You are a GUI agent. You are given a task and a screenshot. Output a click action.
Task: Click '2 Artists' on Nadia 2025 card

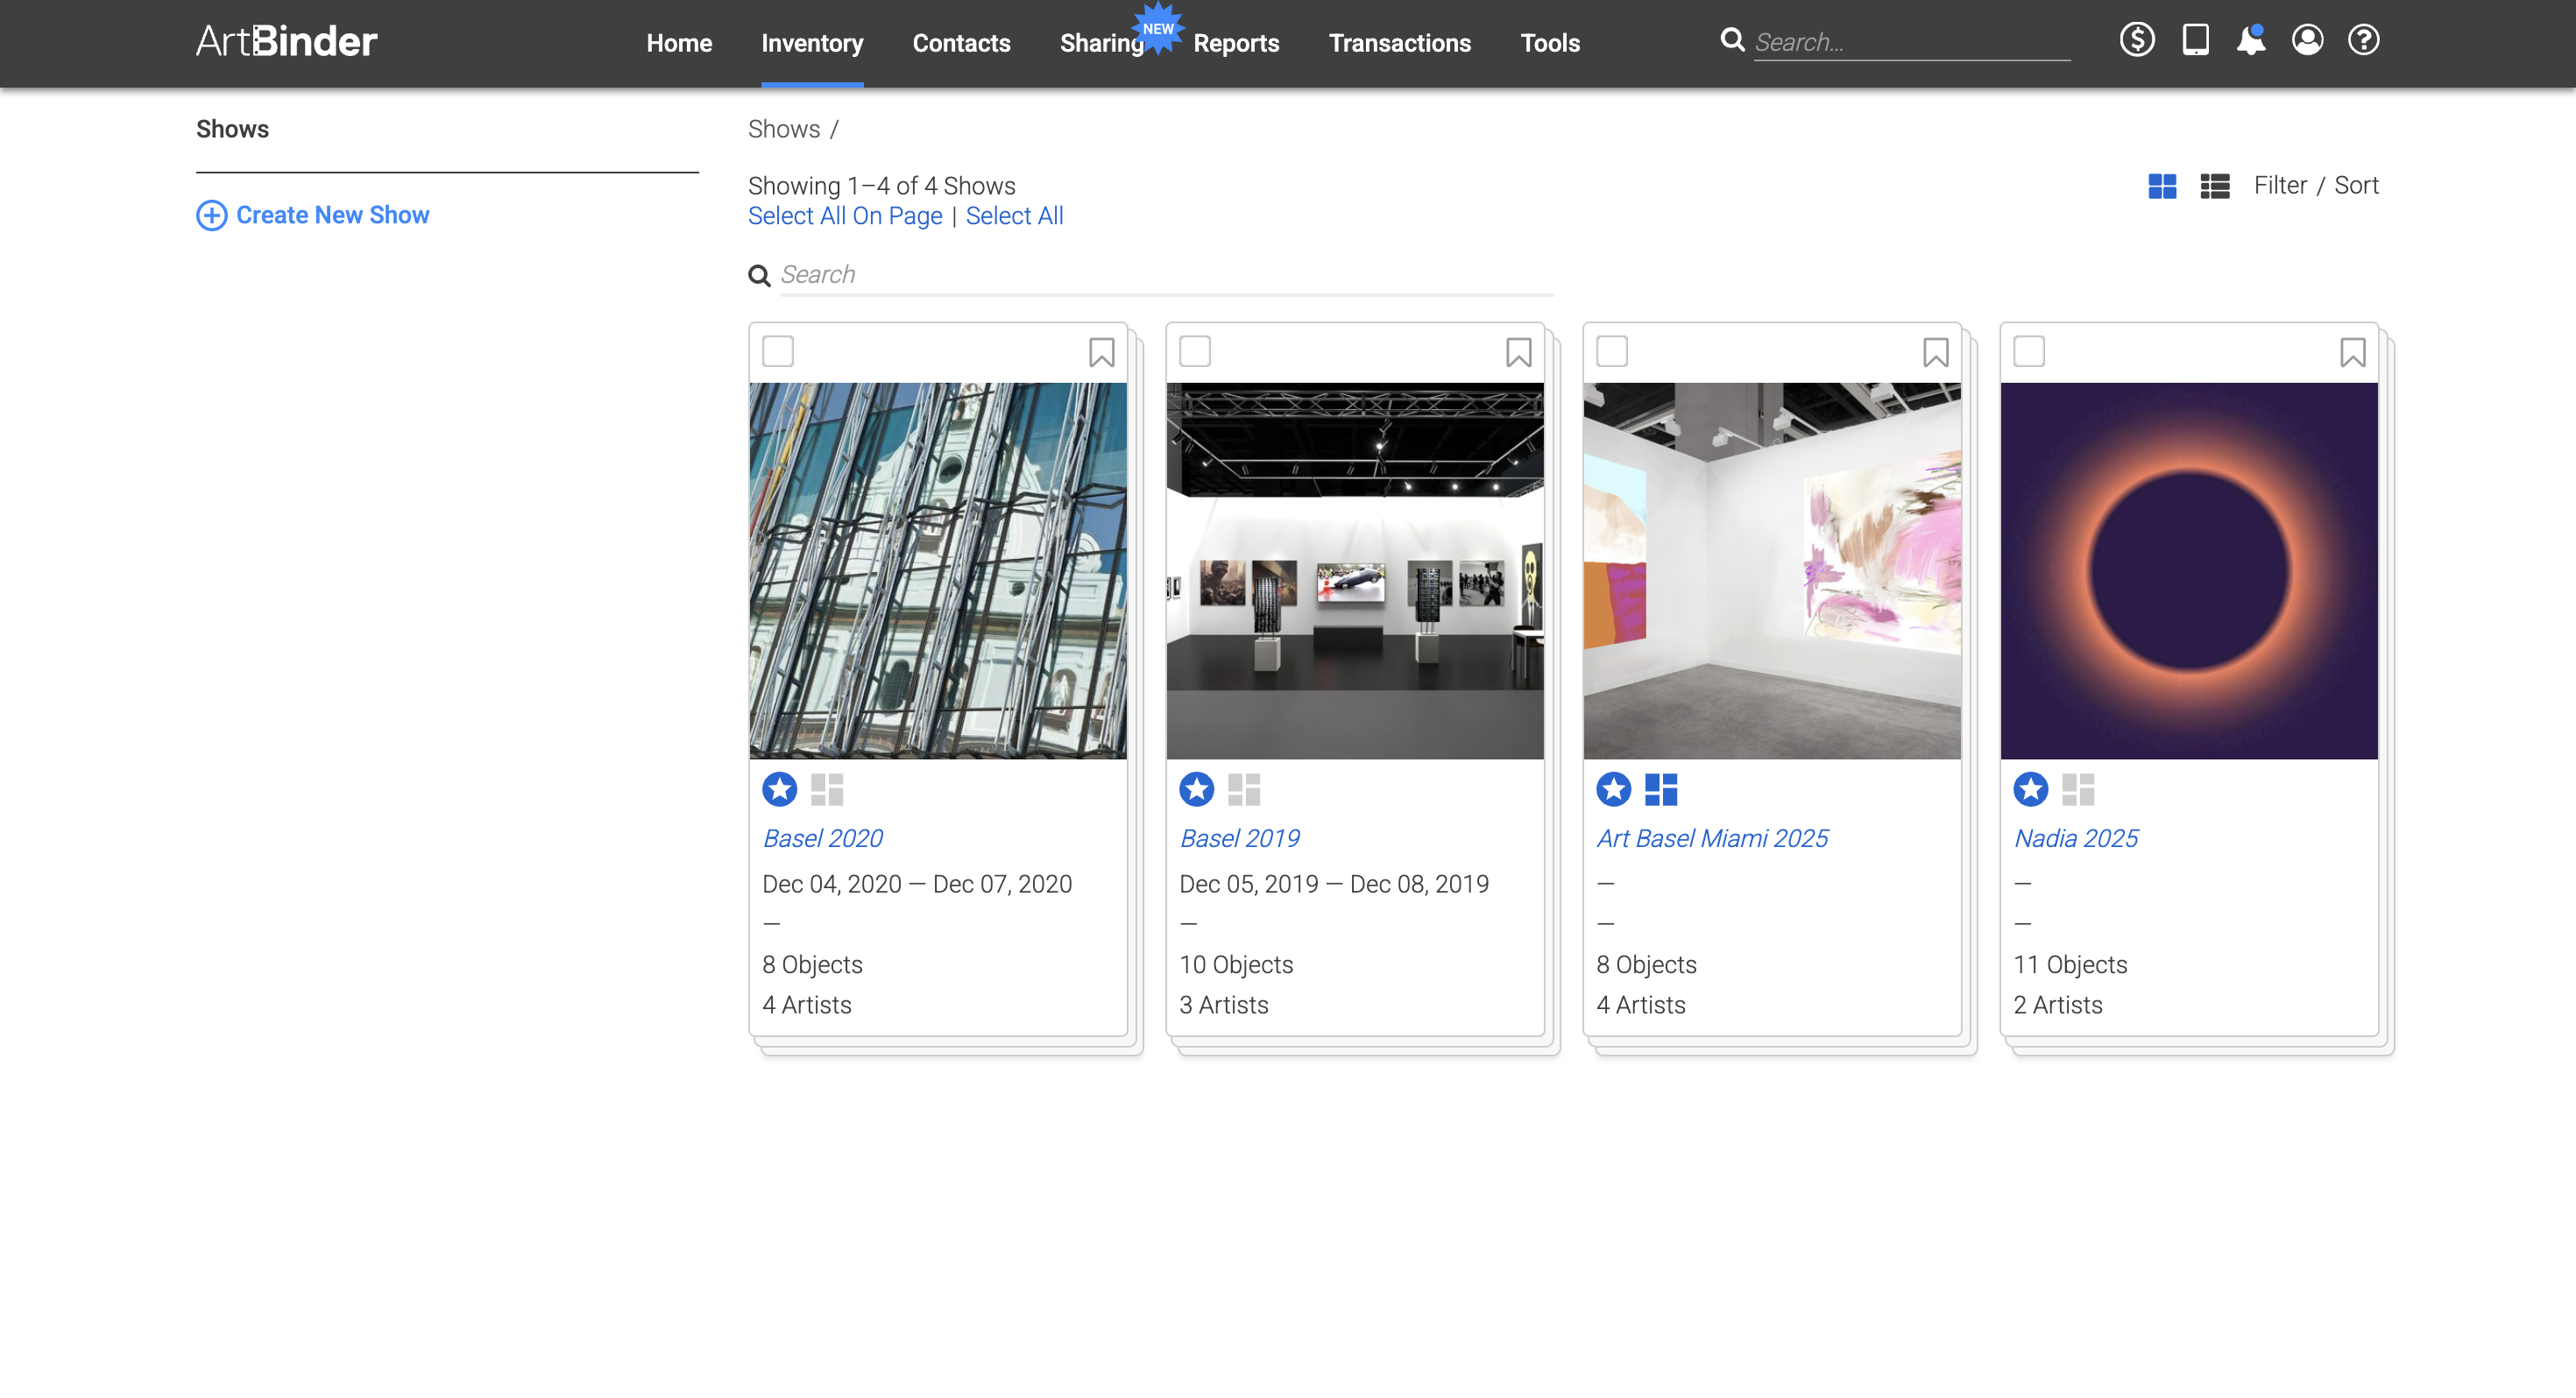click(2058, 1005)
